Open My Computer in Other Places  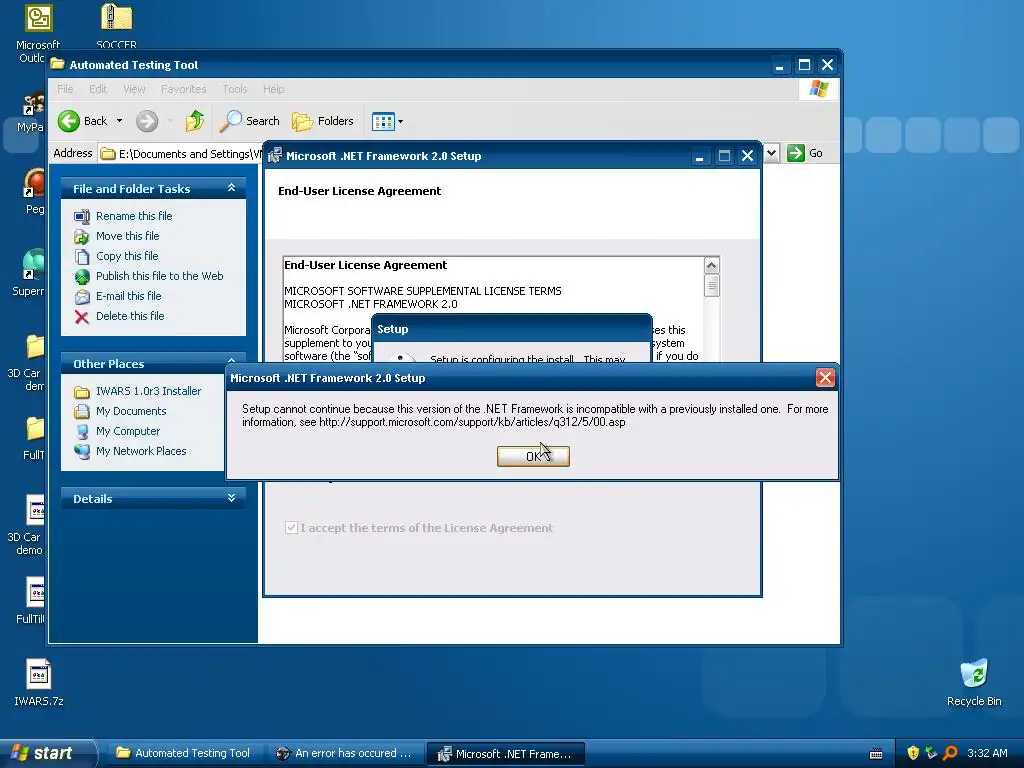click(x=127, y=431)
